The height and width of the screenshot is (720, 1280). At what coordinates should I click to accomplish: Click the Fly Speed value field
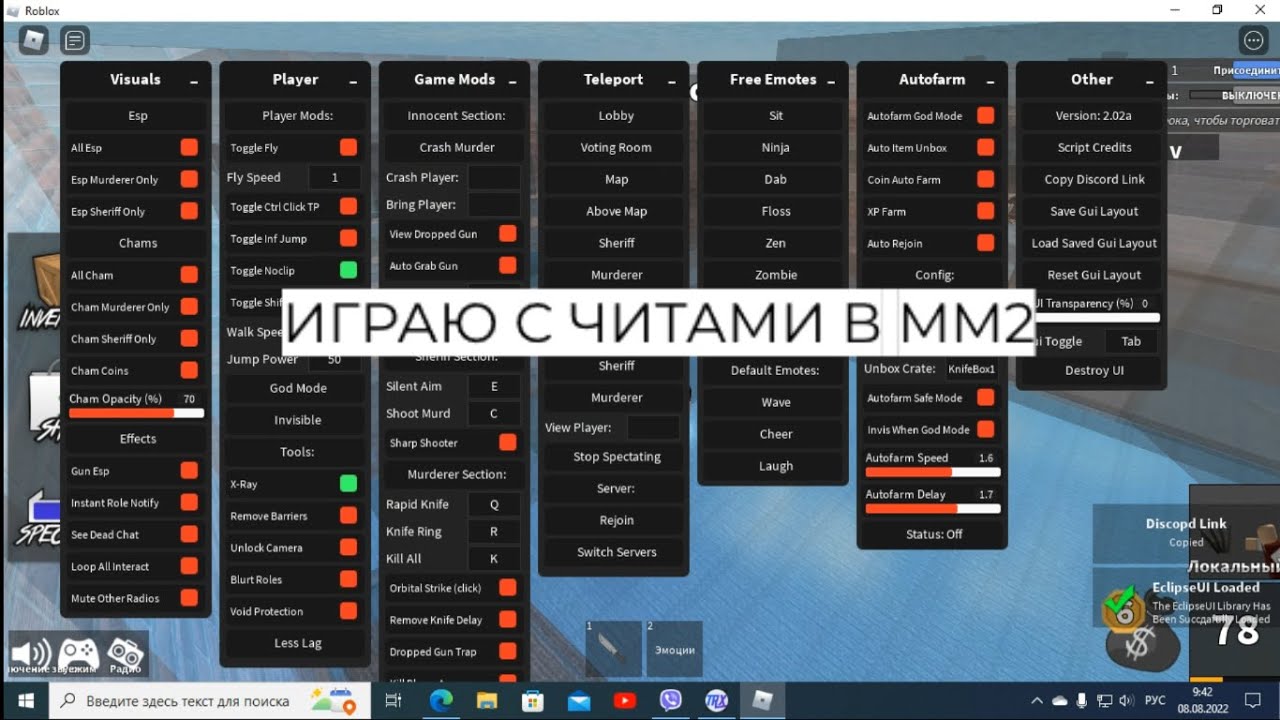click(334, 178)
